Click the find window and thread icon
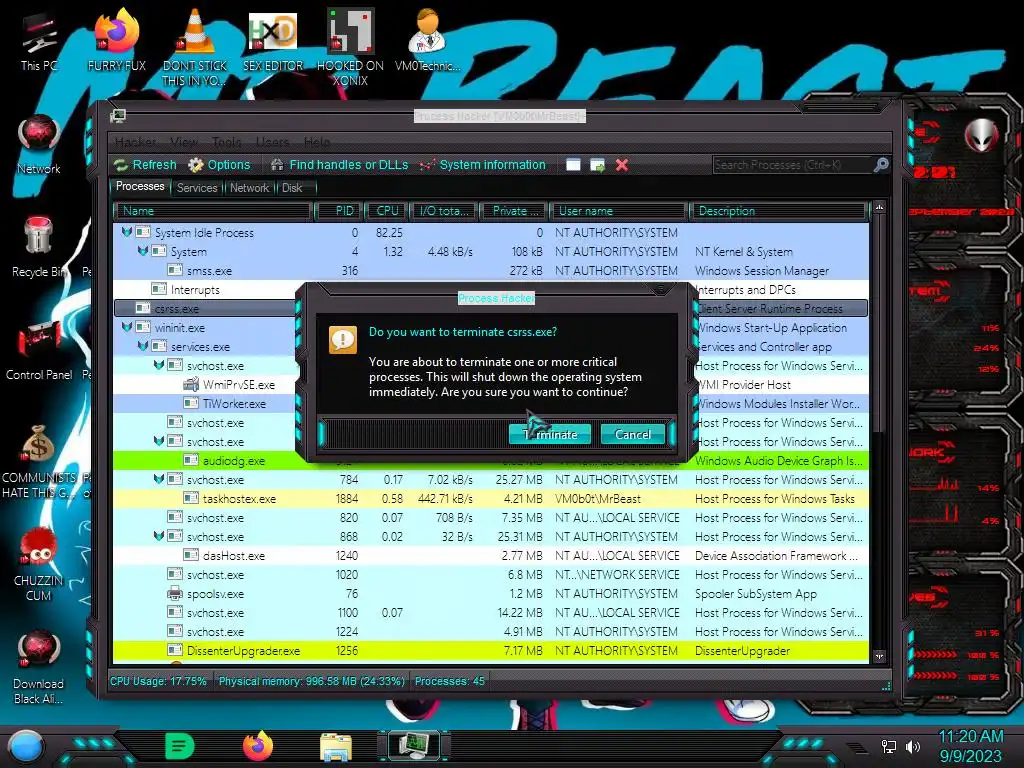The image size is (1024, 768). [x=597, y=165]
